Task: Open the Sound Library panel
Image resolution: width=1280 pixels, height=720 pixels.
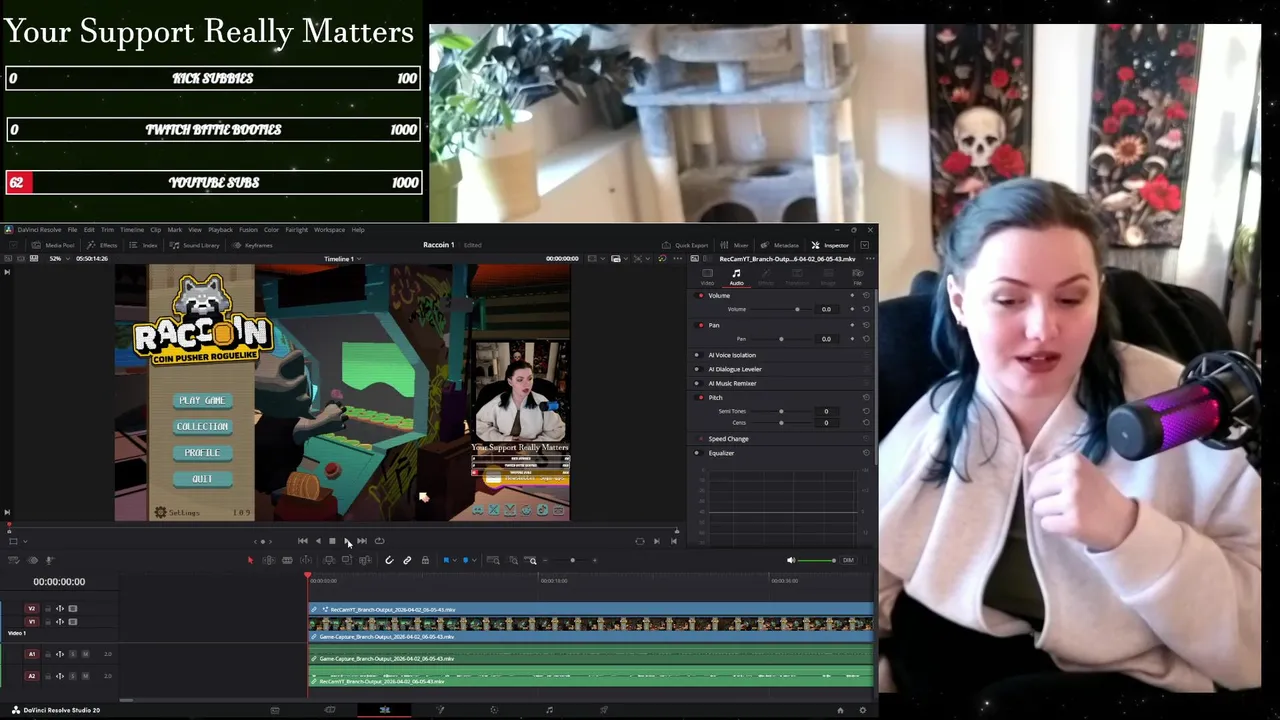Action: pos(194,245)
